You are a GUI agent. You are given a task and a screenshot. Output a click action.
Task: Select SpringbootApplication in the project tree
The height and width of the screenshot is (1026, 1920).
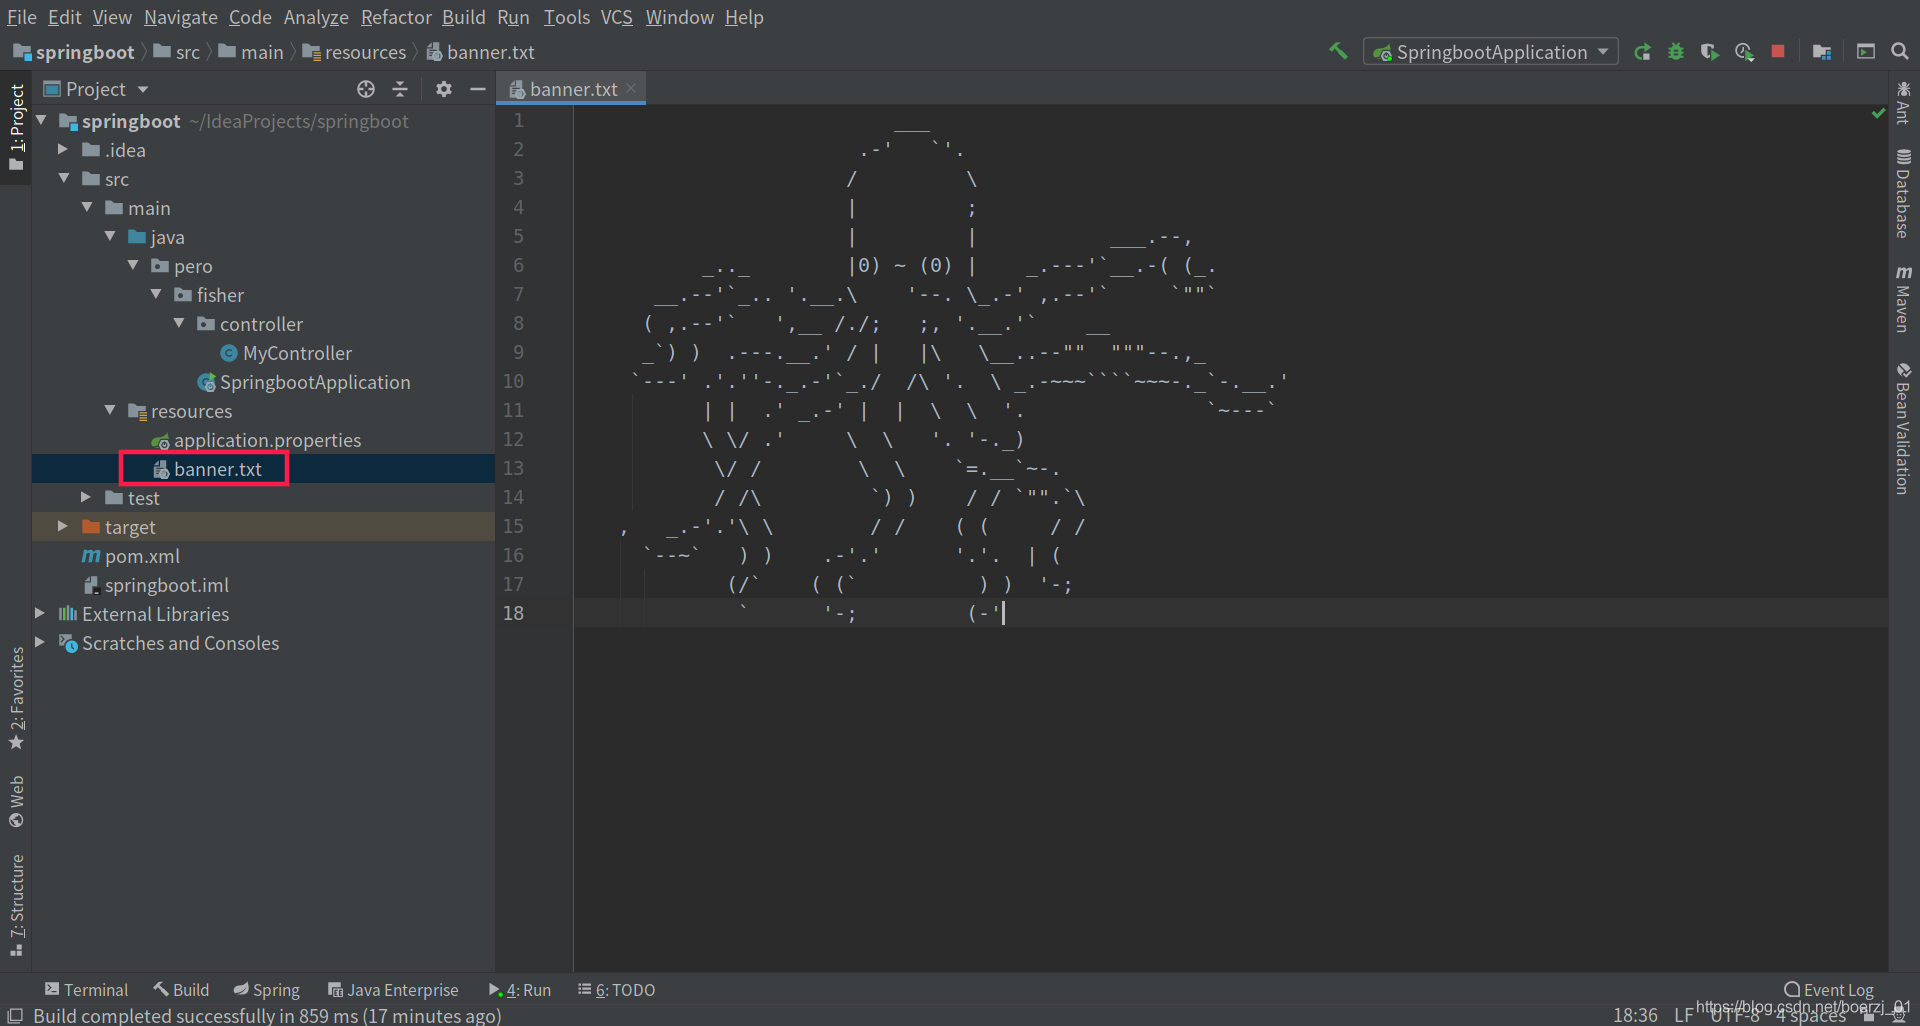pyautogui.click(x=304, y=382)
